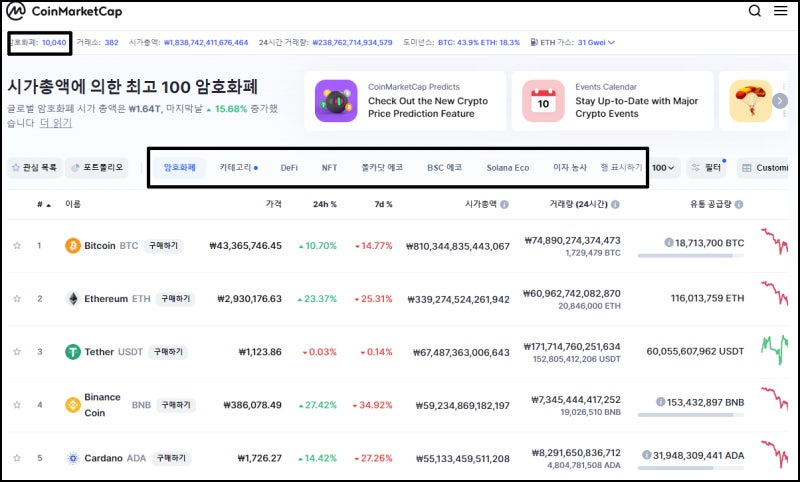Image resolution: width=800 pixels, height=482 pixels.
Task: Click 구매하기 button for BNB
Action: tap(176, 405)
